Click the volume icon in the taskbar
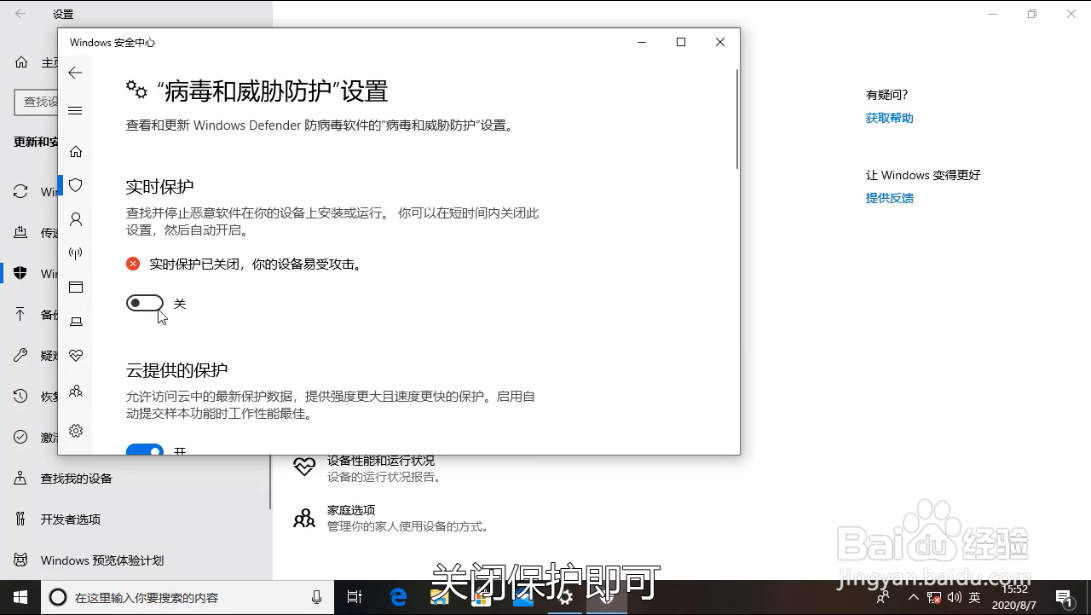 point(954,595)
